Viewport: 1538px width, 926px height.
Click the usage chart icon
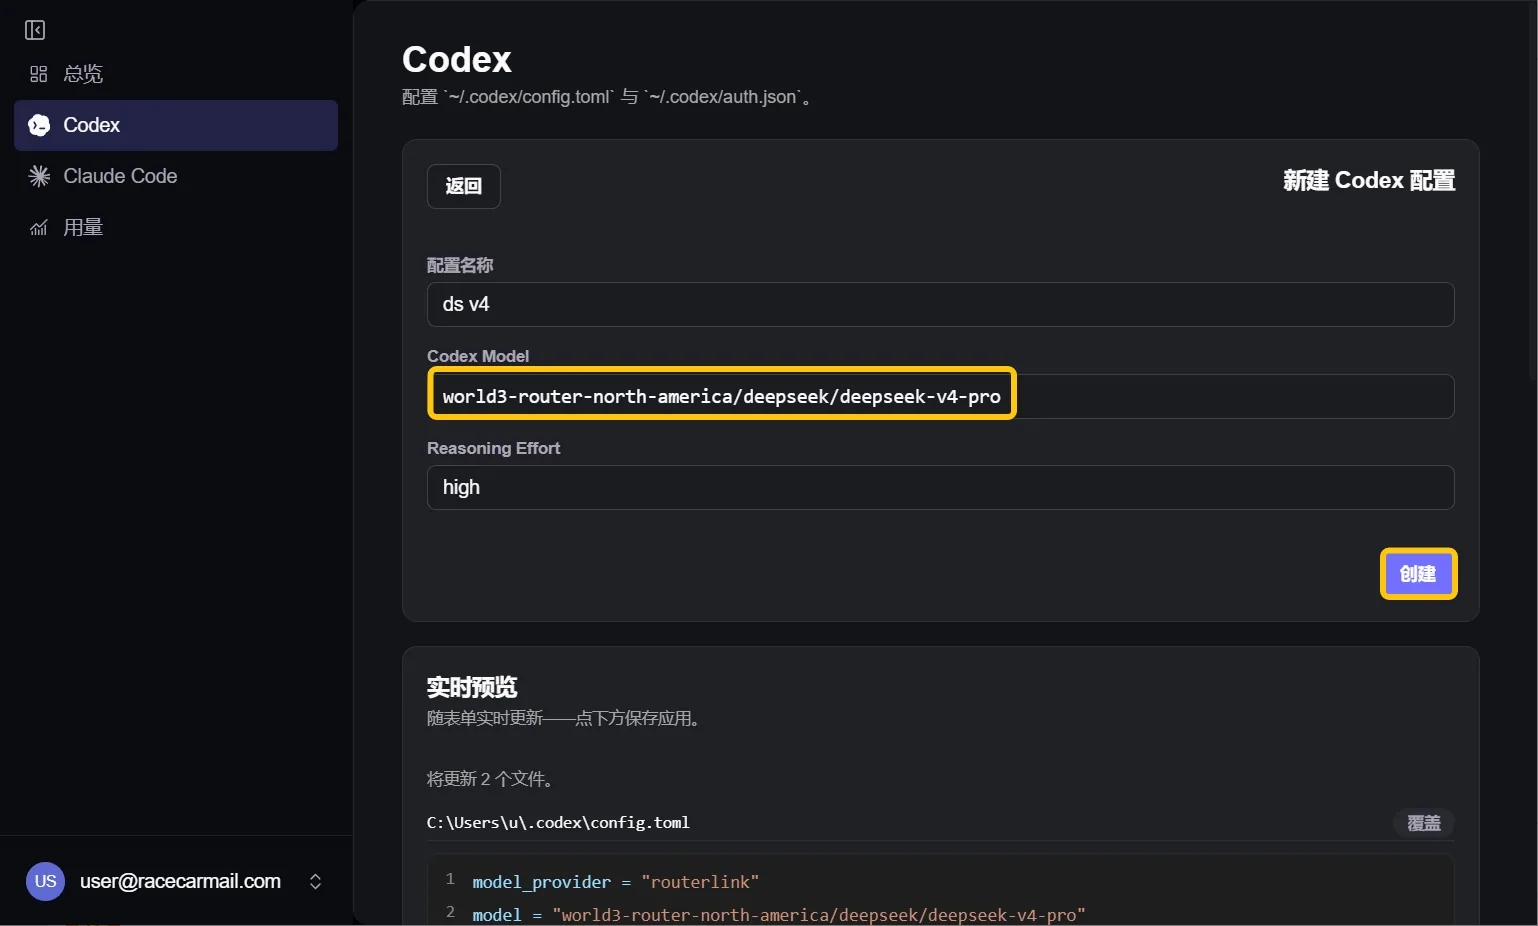[39, 227]
